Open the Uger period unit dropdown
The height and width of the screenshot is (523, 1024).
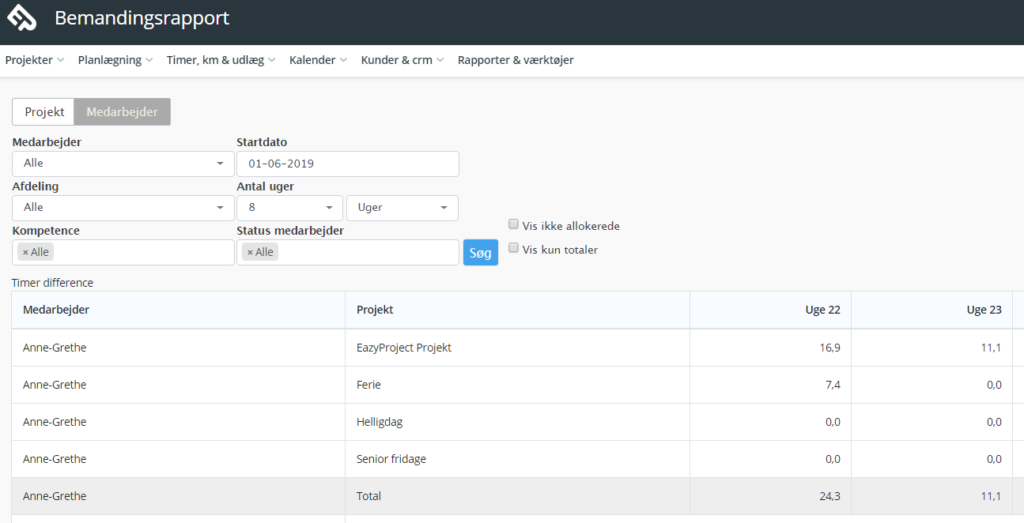pos(402,208)
